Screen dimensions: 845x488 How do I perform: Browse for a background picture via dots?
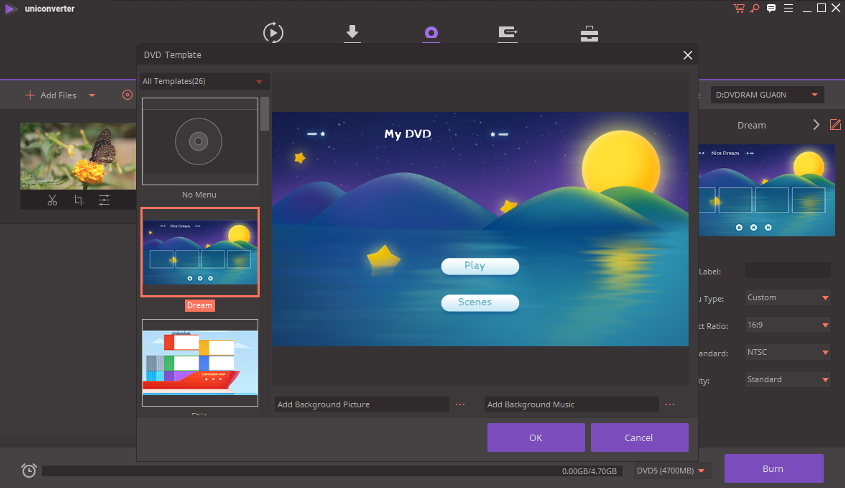[460, 405]
